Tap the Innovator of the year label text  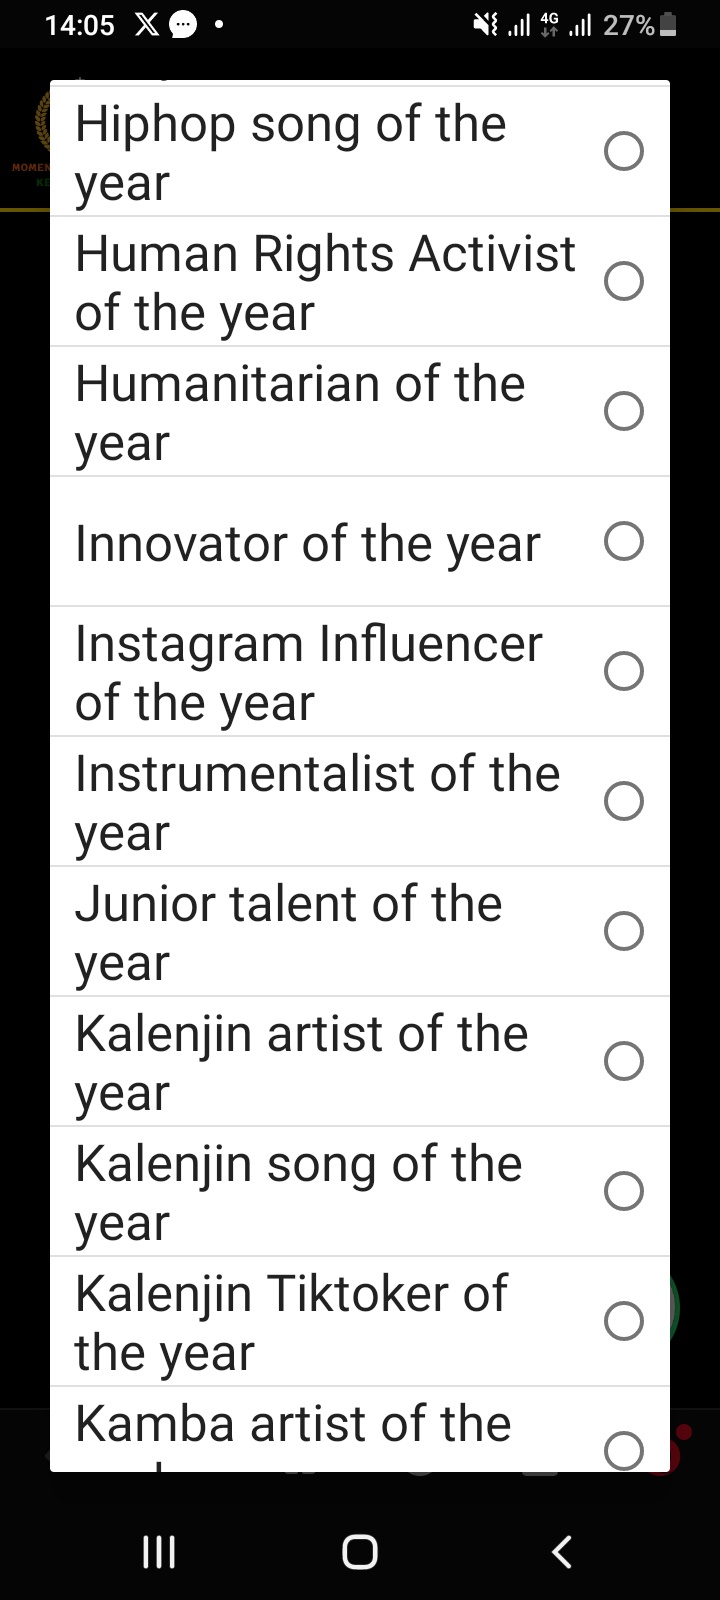pos(308,544)
